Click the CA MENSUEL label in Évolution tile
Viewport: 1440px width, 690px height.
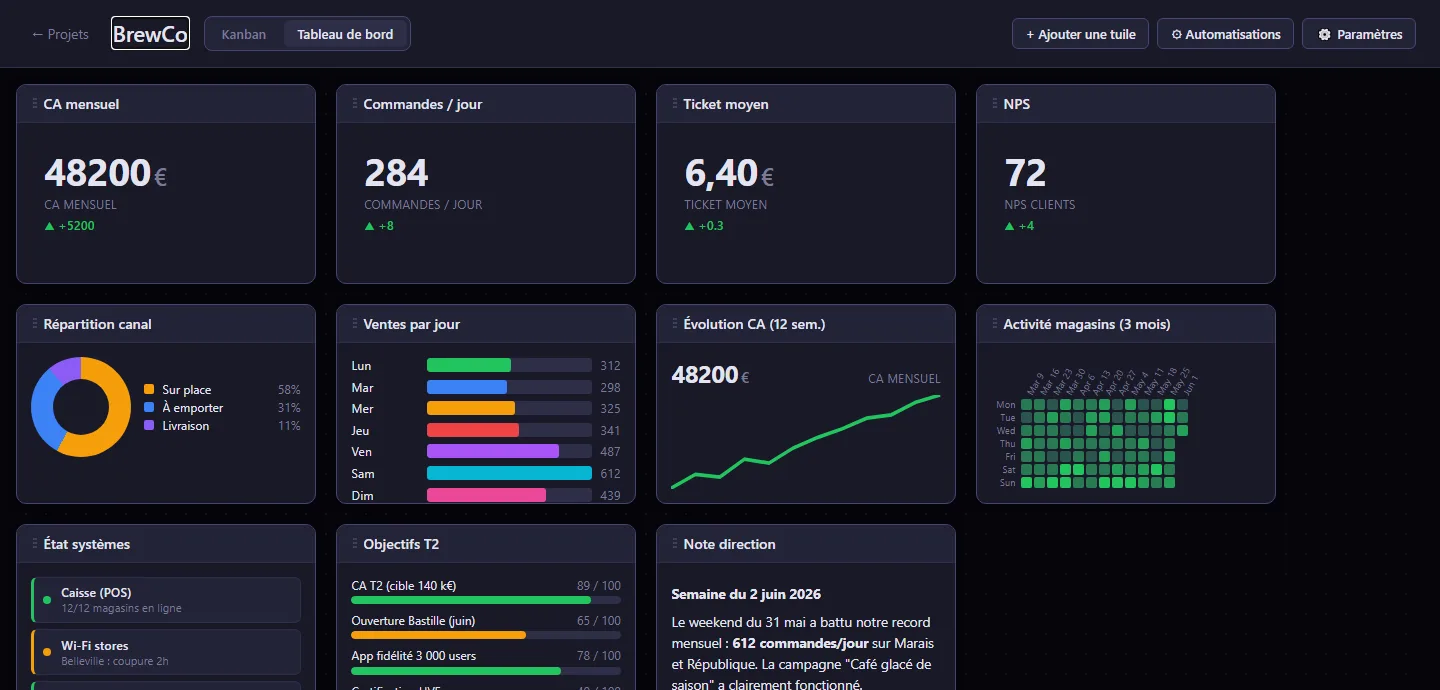(x=904, y=379)
